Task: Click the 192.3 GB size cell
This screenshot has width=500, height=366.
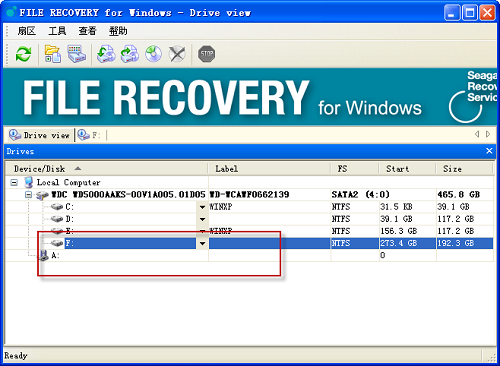Action: 456,243
